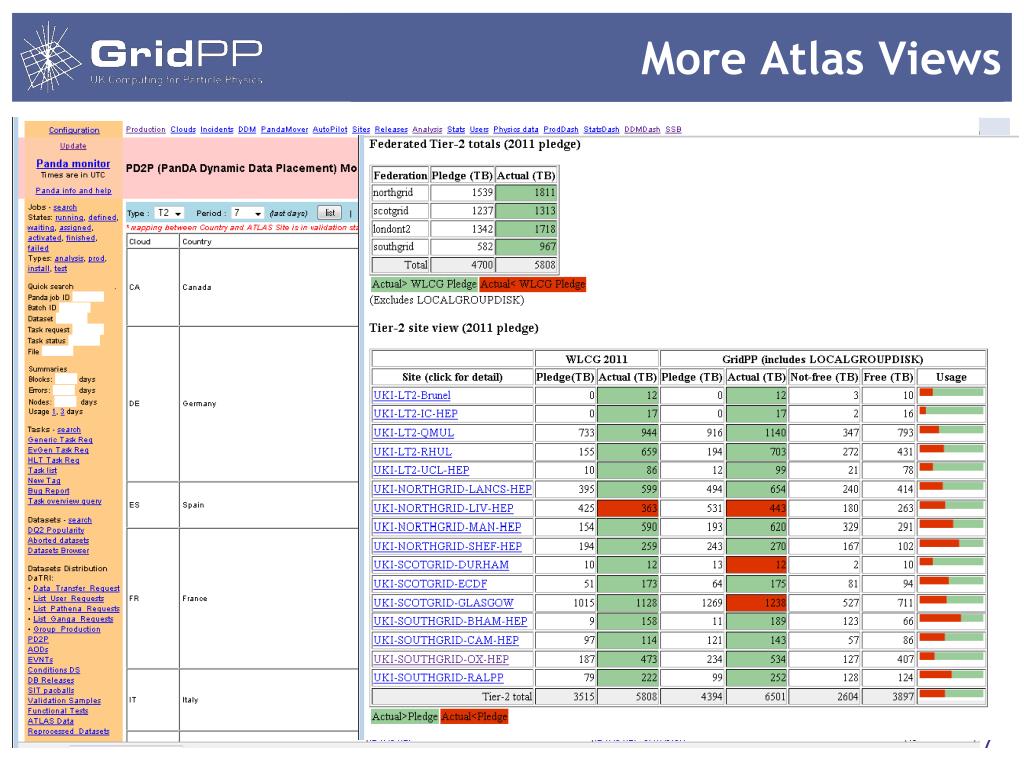Screen dimensions: 1024x768
Task: Open the Period dropdown showing 7
Action: [248, 213]
